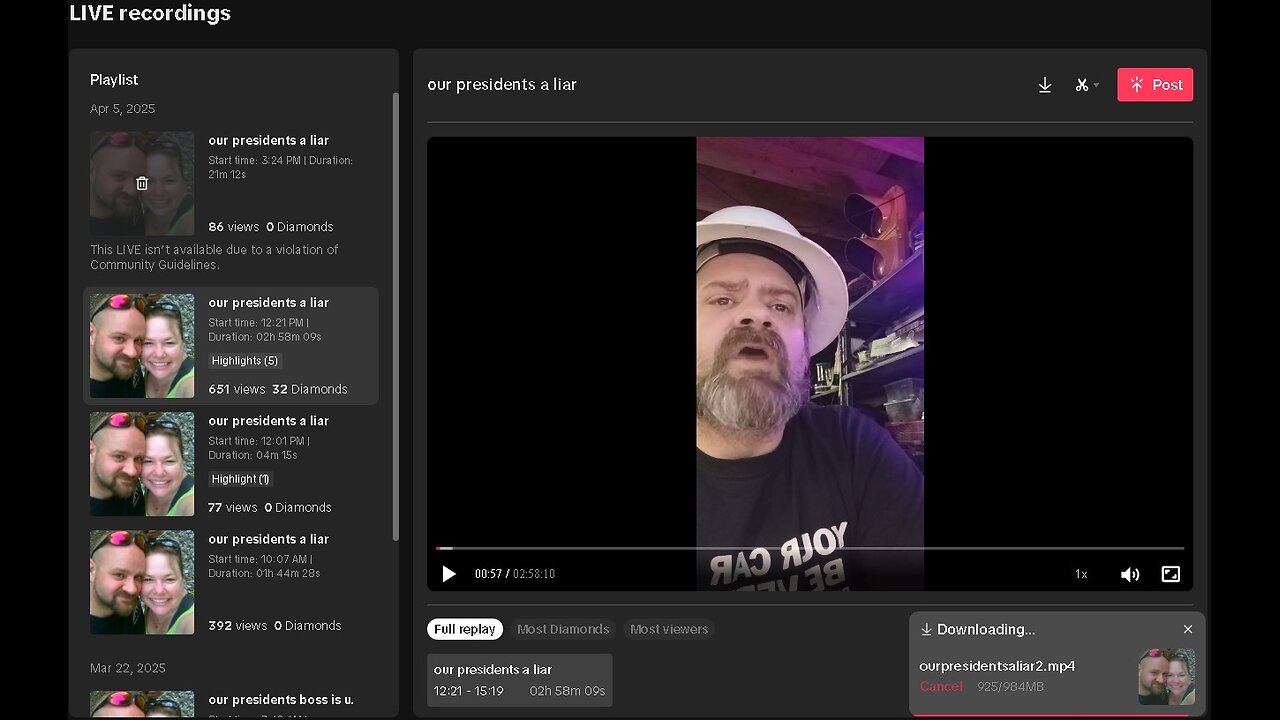Click the 77 views count
Image resolution: width=1280 pixels, height=720 pixels.
(x=233, y=508)
